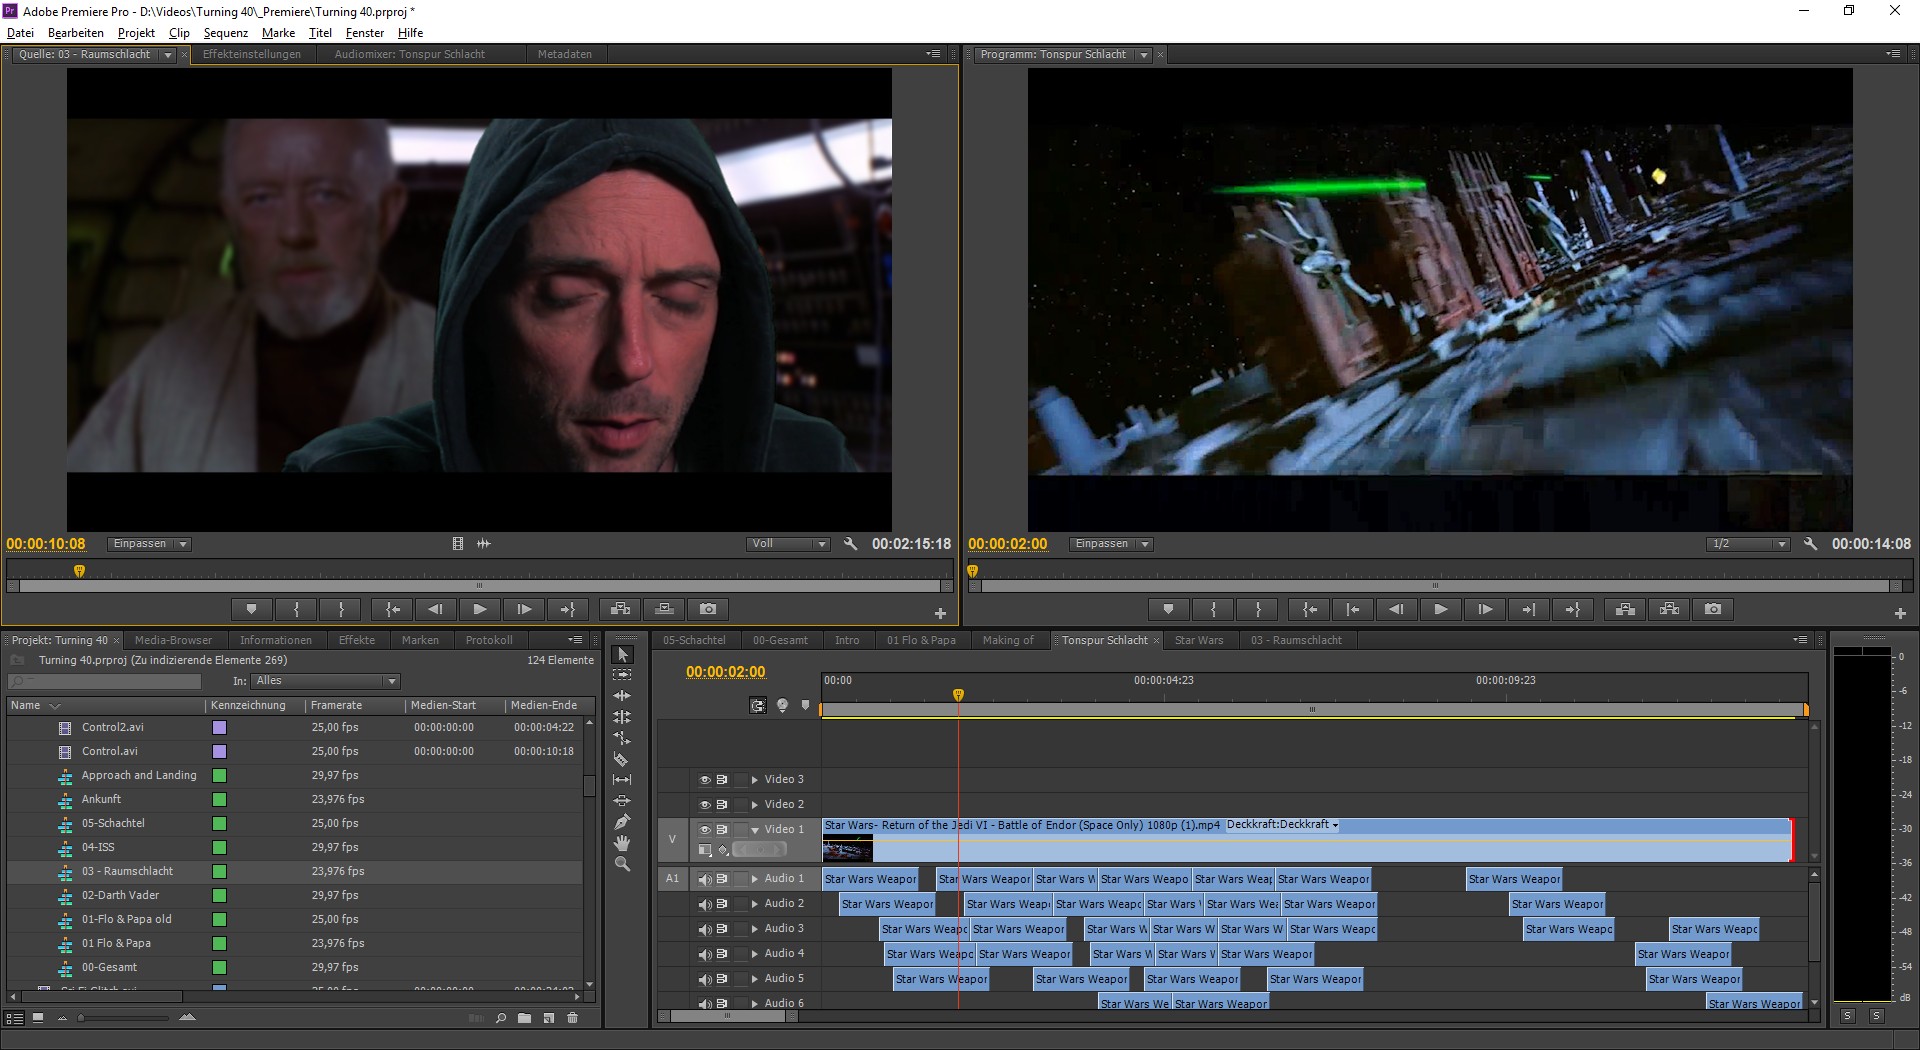Open Program monitor settings wrench
This screenshot has width=1920, height=1050.
coord(1810,544)
